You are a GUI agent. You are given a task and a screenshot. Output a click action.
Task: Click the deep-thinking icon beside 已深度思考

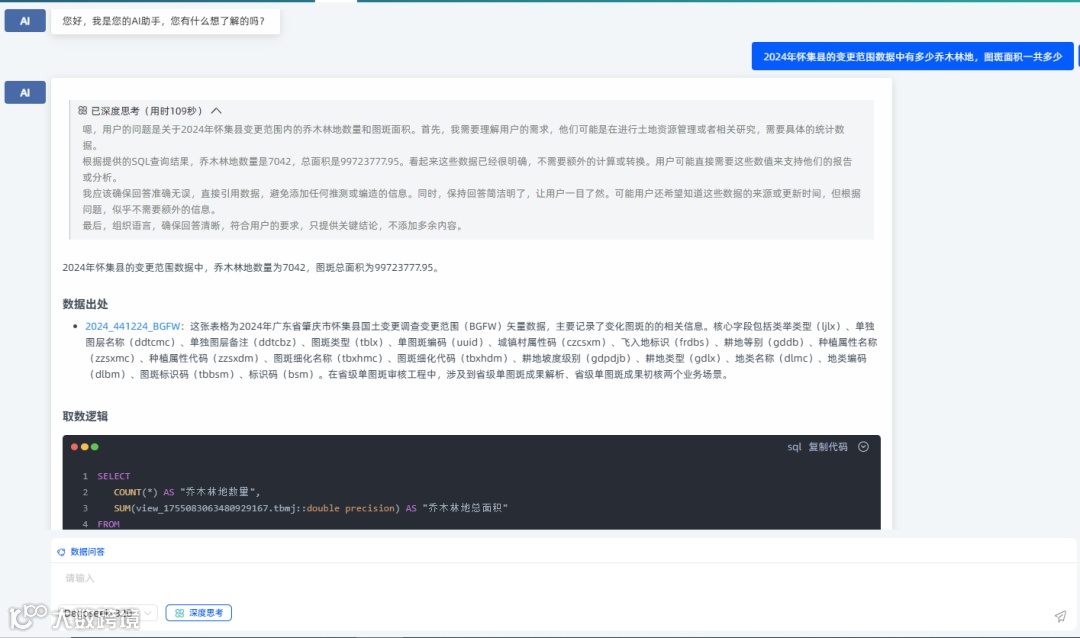(x=83, y=110)
